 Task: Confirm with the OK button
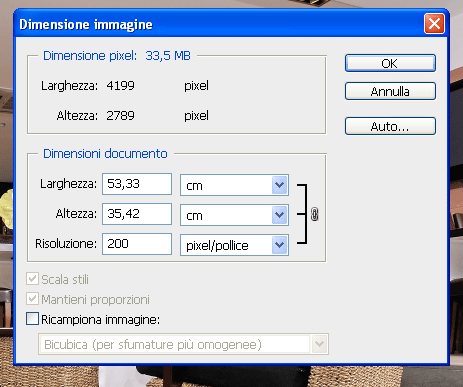point(390,63)
